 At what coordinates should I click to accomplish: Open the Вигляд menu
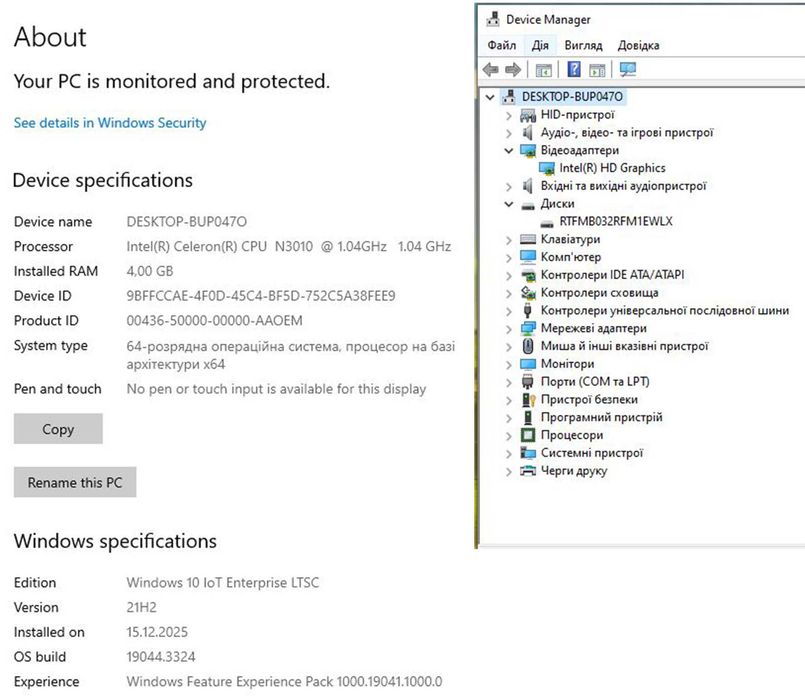point(583,45)
